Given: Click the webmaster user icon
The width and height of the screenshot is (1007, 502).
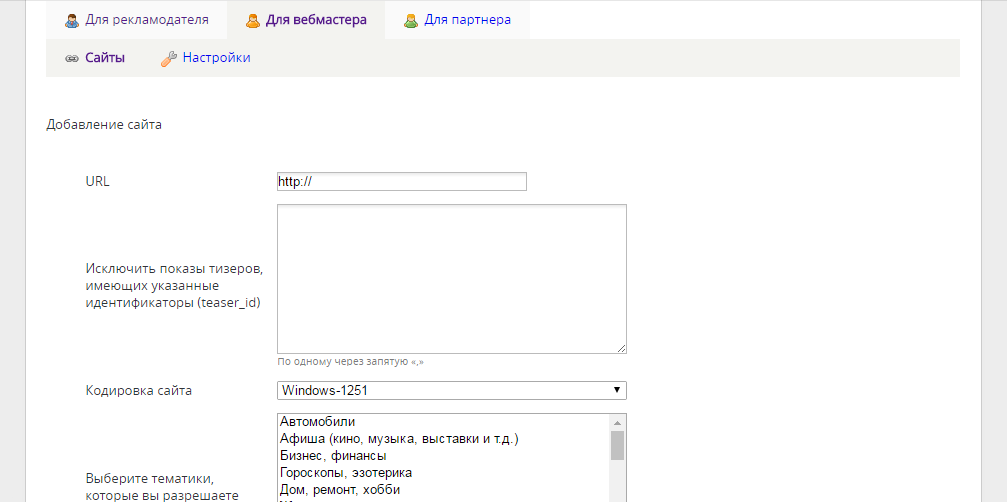Looking at the screenshot, I should (x=253, y=20).
